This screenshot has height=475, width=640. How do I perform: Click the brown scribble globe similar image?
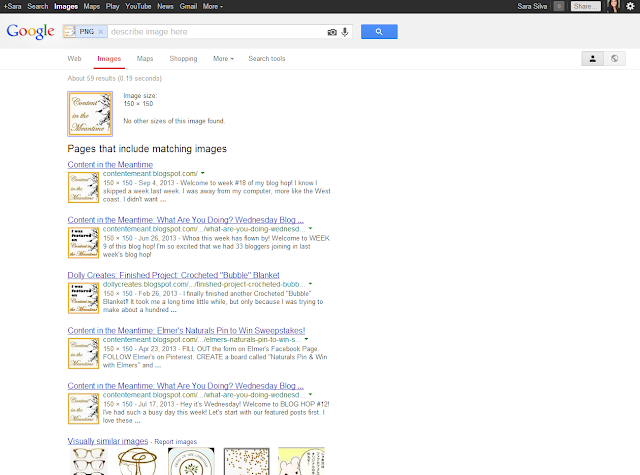138,461
